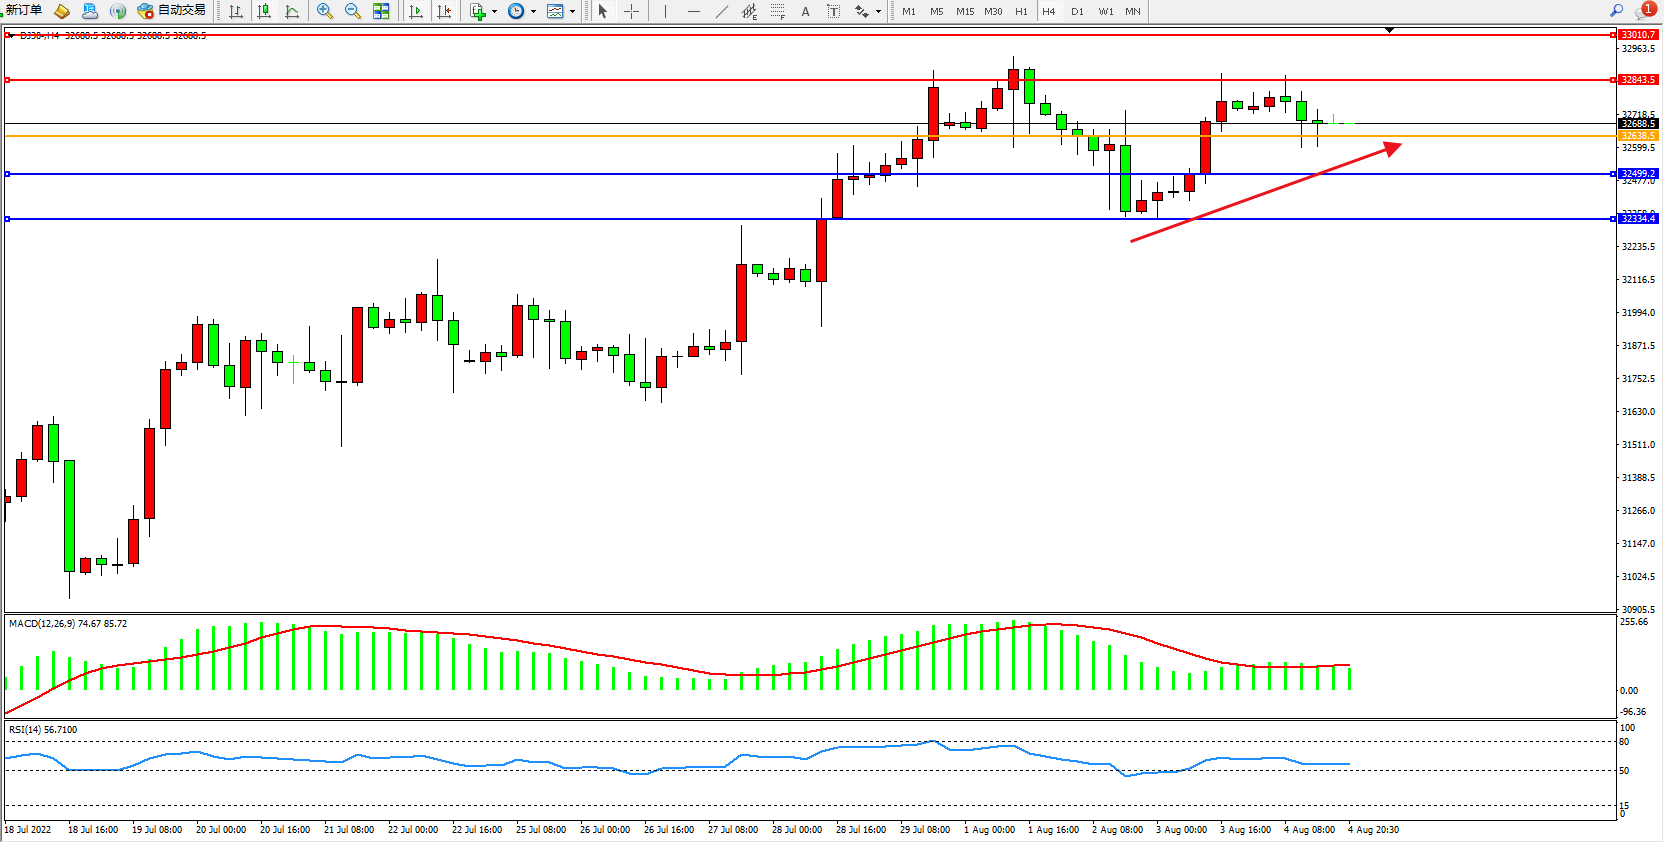This screenshot has height=843, width=1664.
Task: Expand the periodicity clock dropdown arrow
Action: (x=533, y=12)
